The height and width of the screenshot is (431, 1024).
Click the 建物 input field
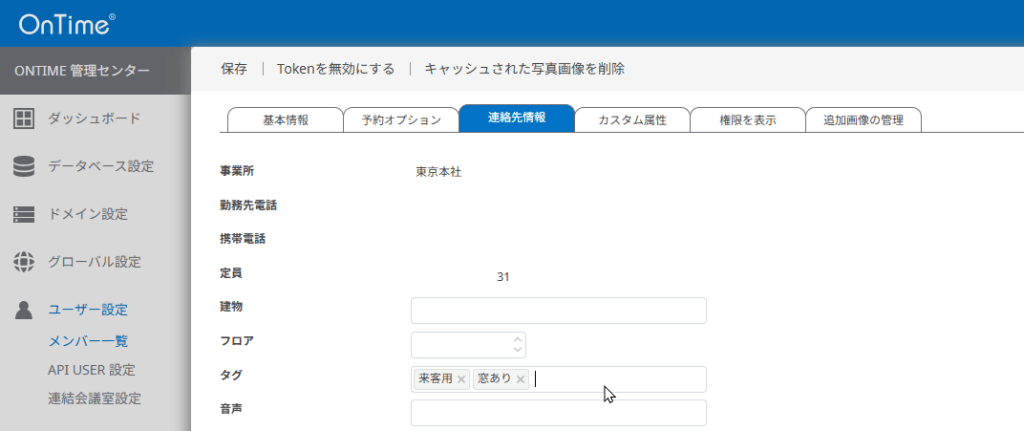(x=558, y=311)
